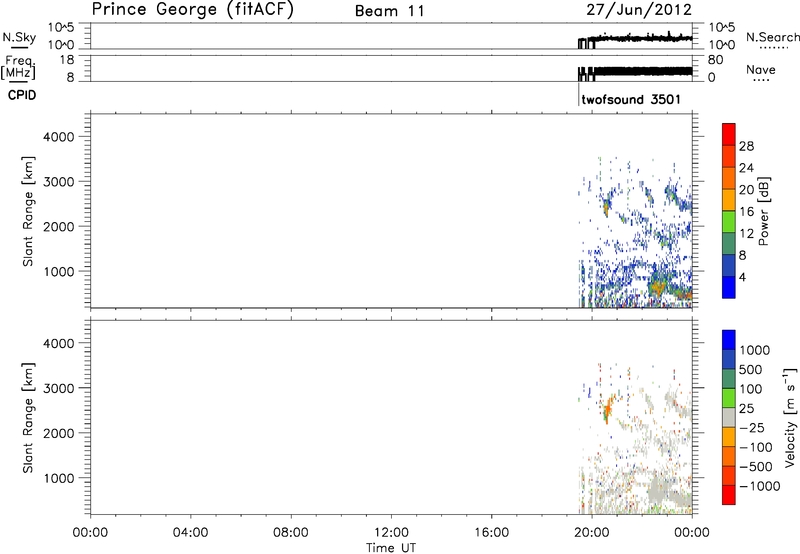
Task: Click the "08:00" time tick label
Action: [x=291, y=533]
